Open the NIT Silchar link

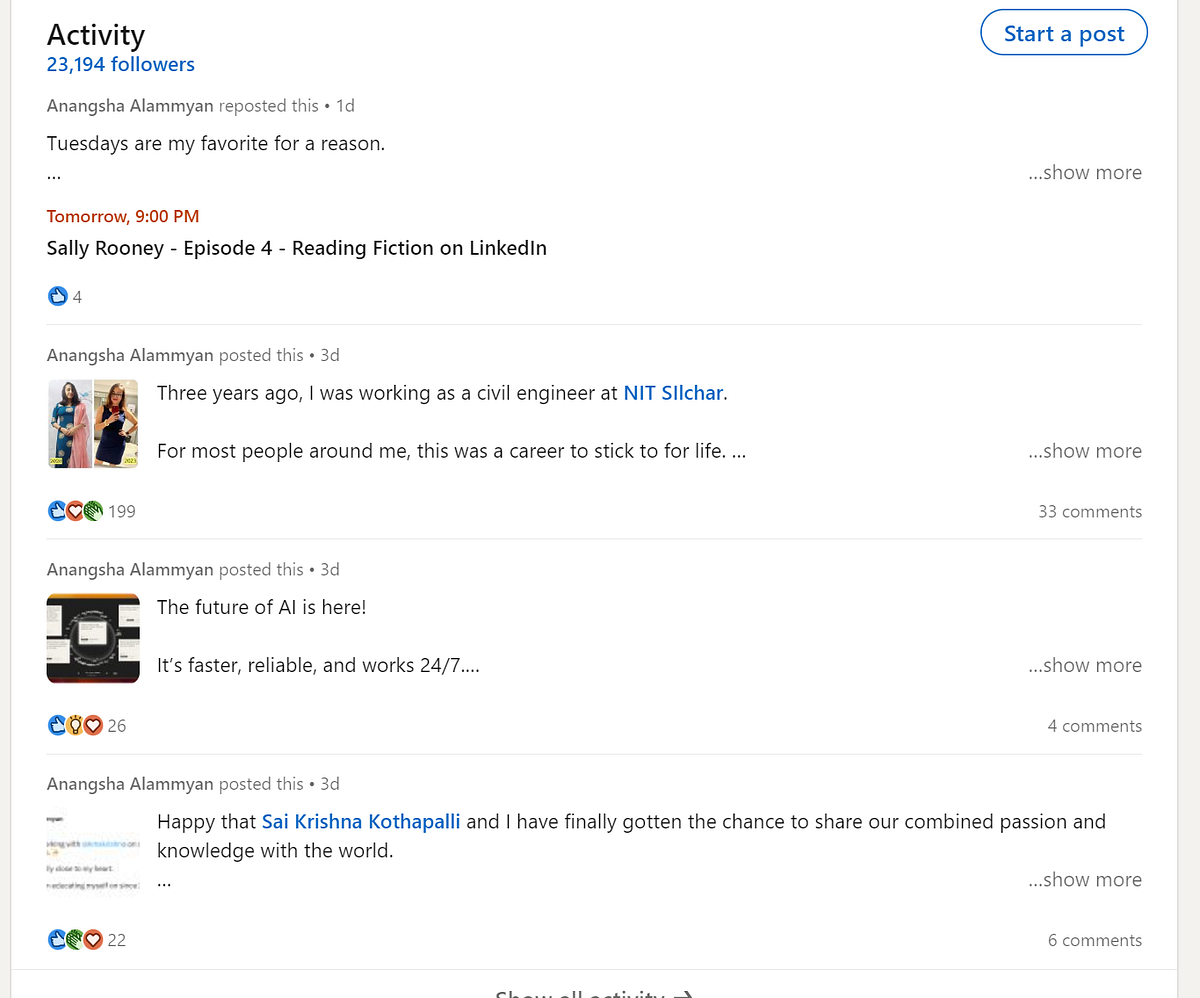point(673,393)
